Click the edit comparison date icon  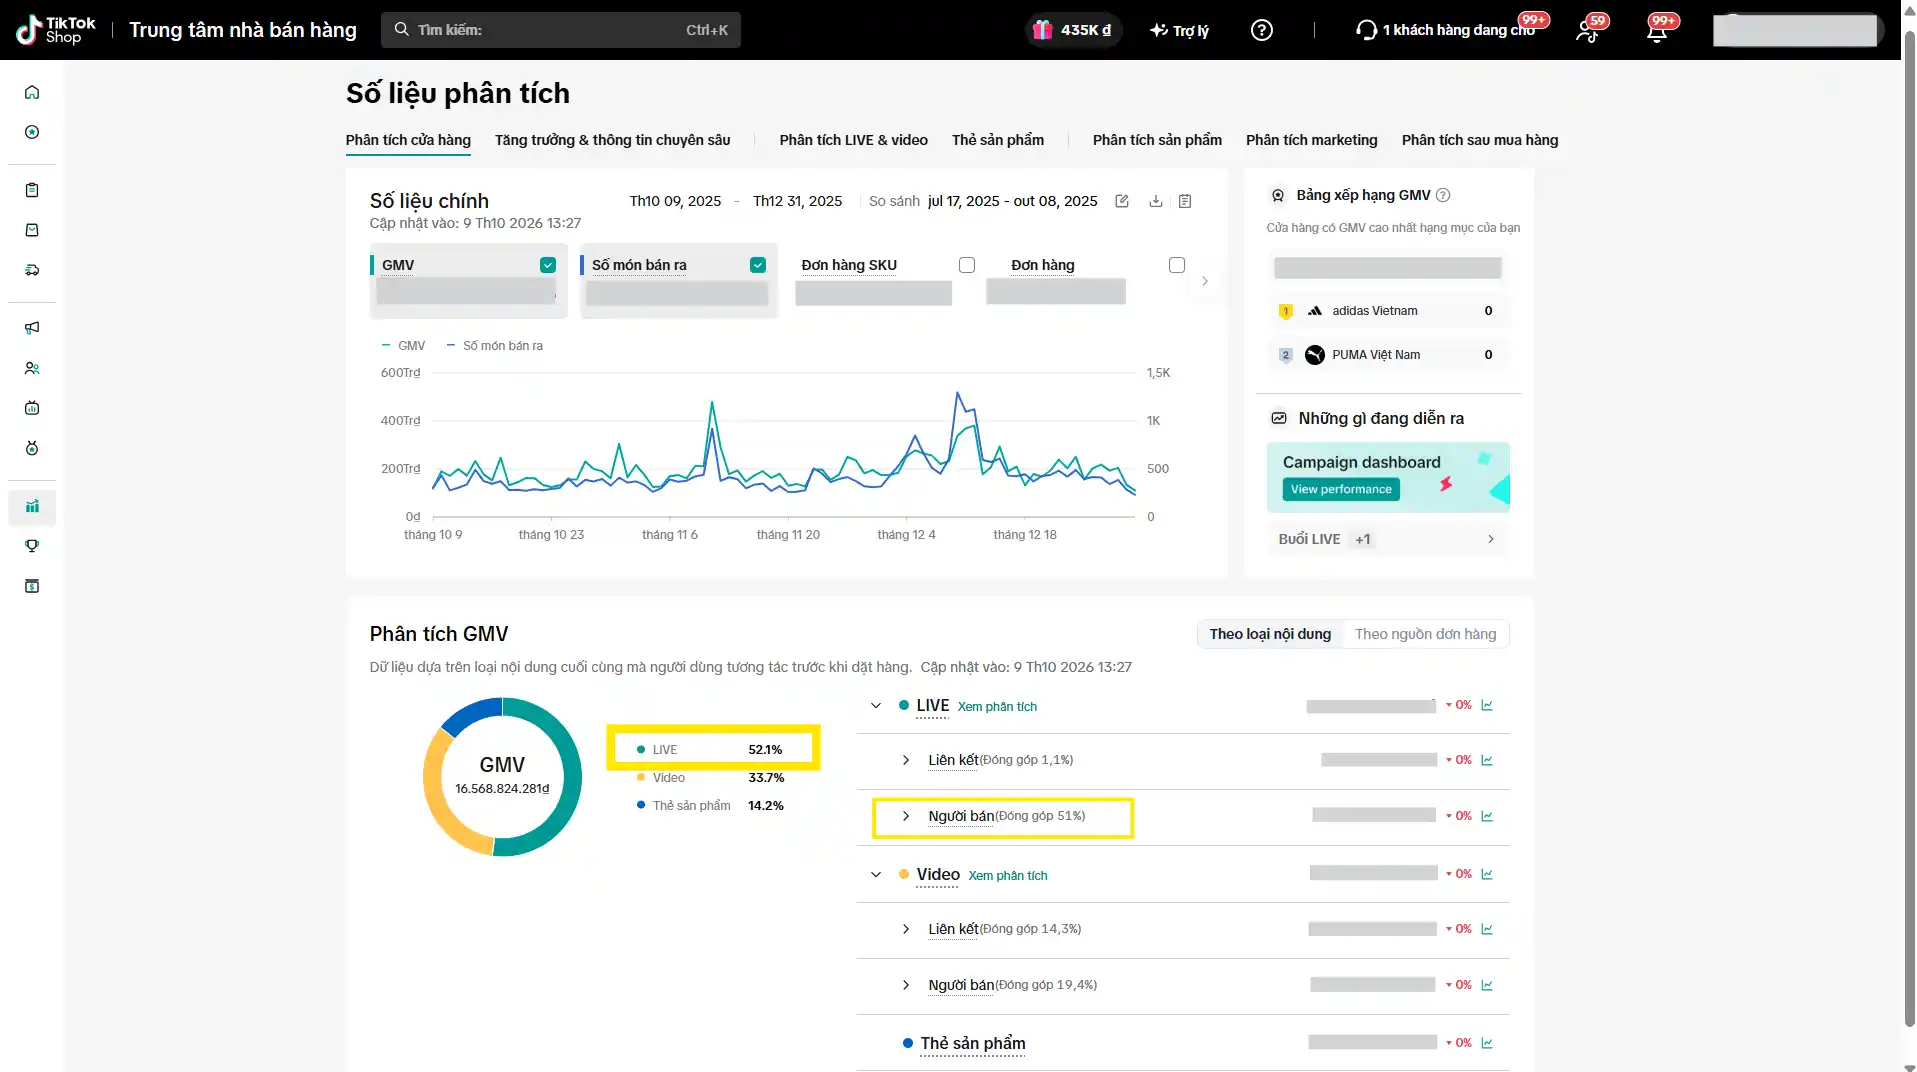pos(1122,201)
